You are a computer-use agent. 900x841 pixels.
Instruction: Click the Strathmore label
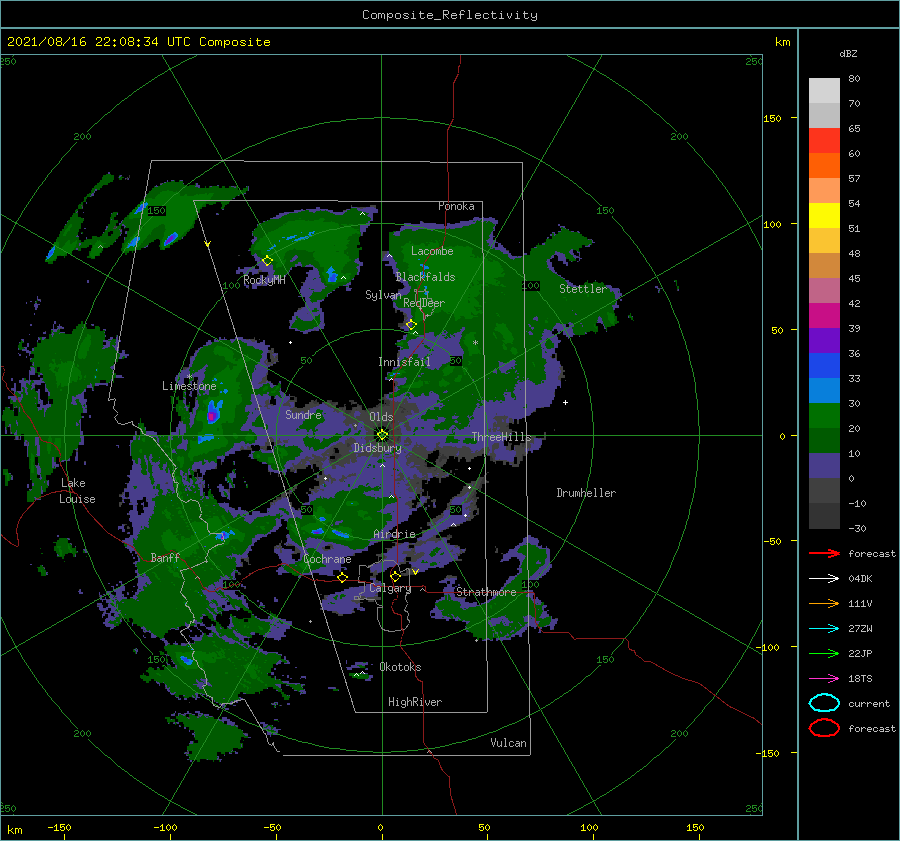pos(486,592)
